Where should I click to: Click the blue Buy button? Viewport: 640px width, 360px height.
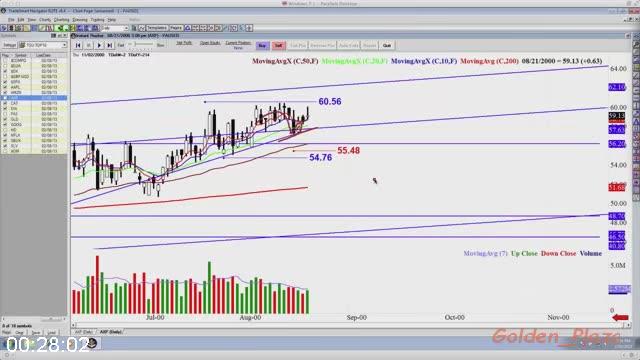tap(262, 45)
